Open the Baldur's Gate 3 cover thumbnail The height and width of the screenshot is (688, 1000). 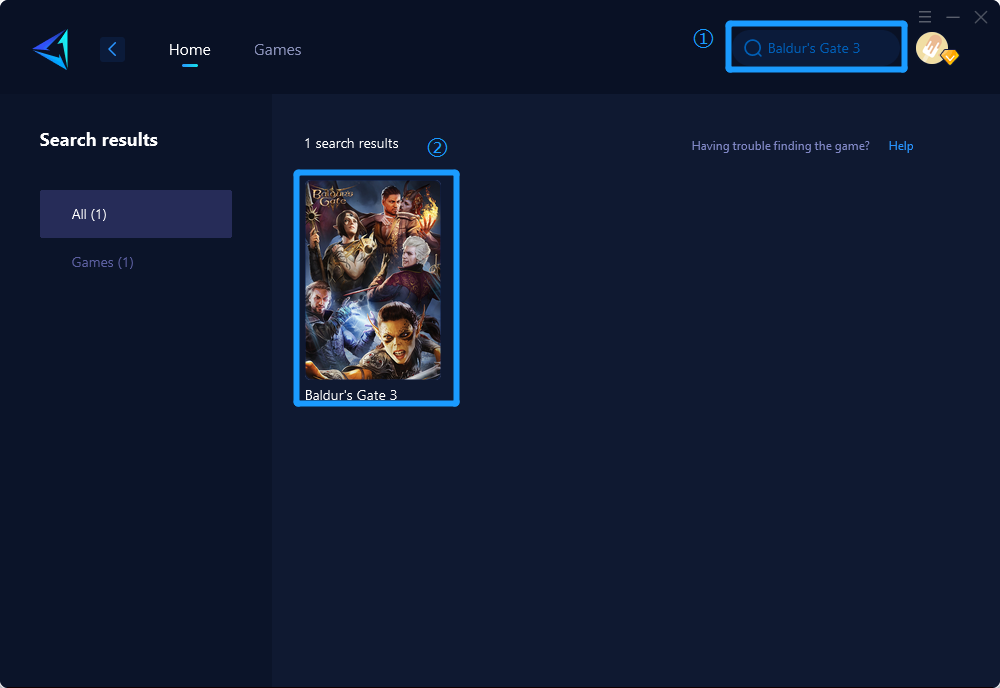click(x=373, y=279)
